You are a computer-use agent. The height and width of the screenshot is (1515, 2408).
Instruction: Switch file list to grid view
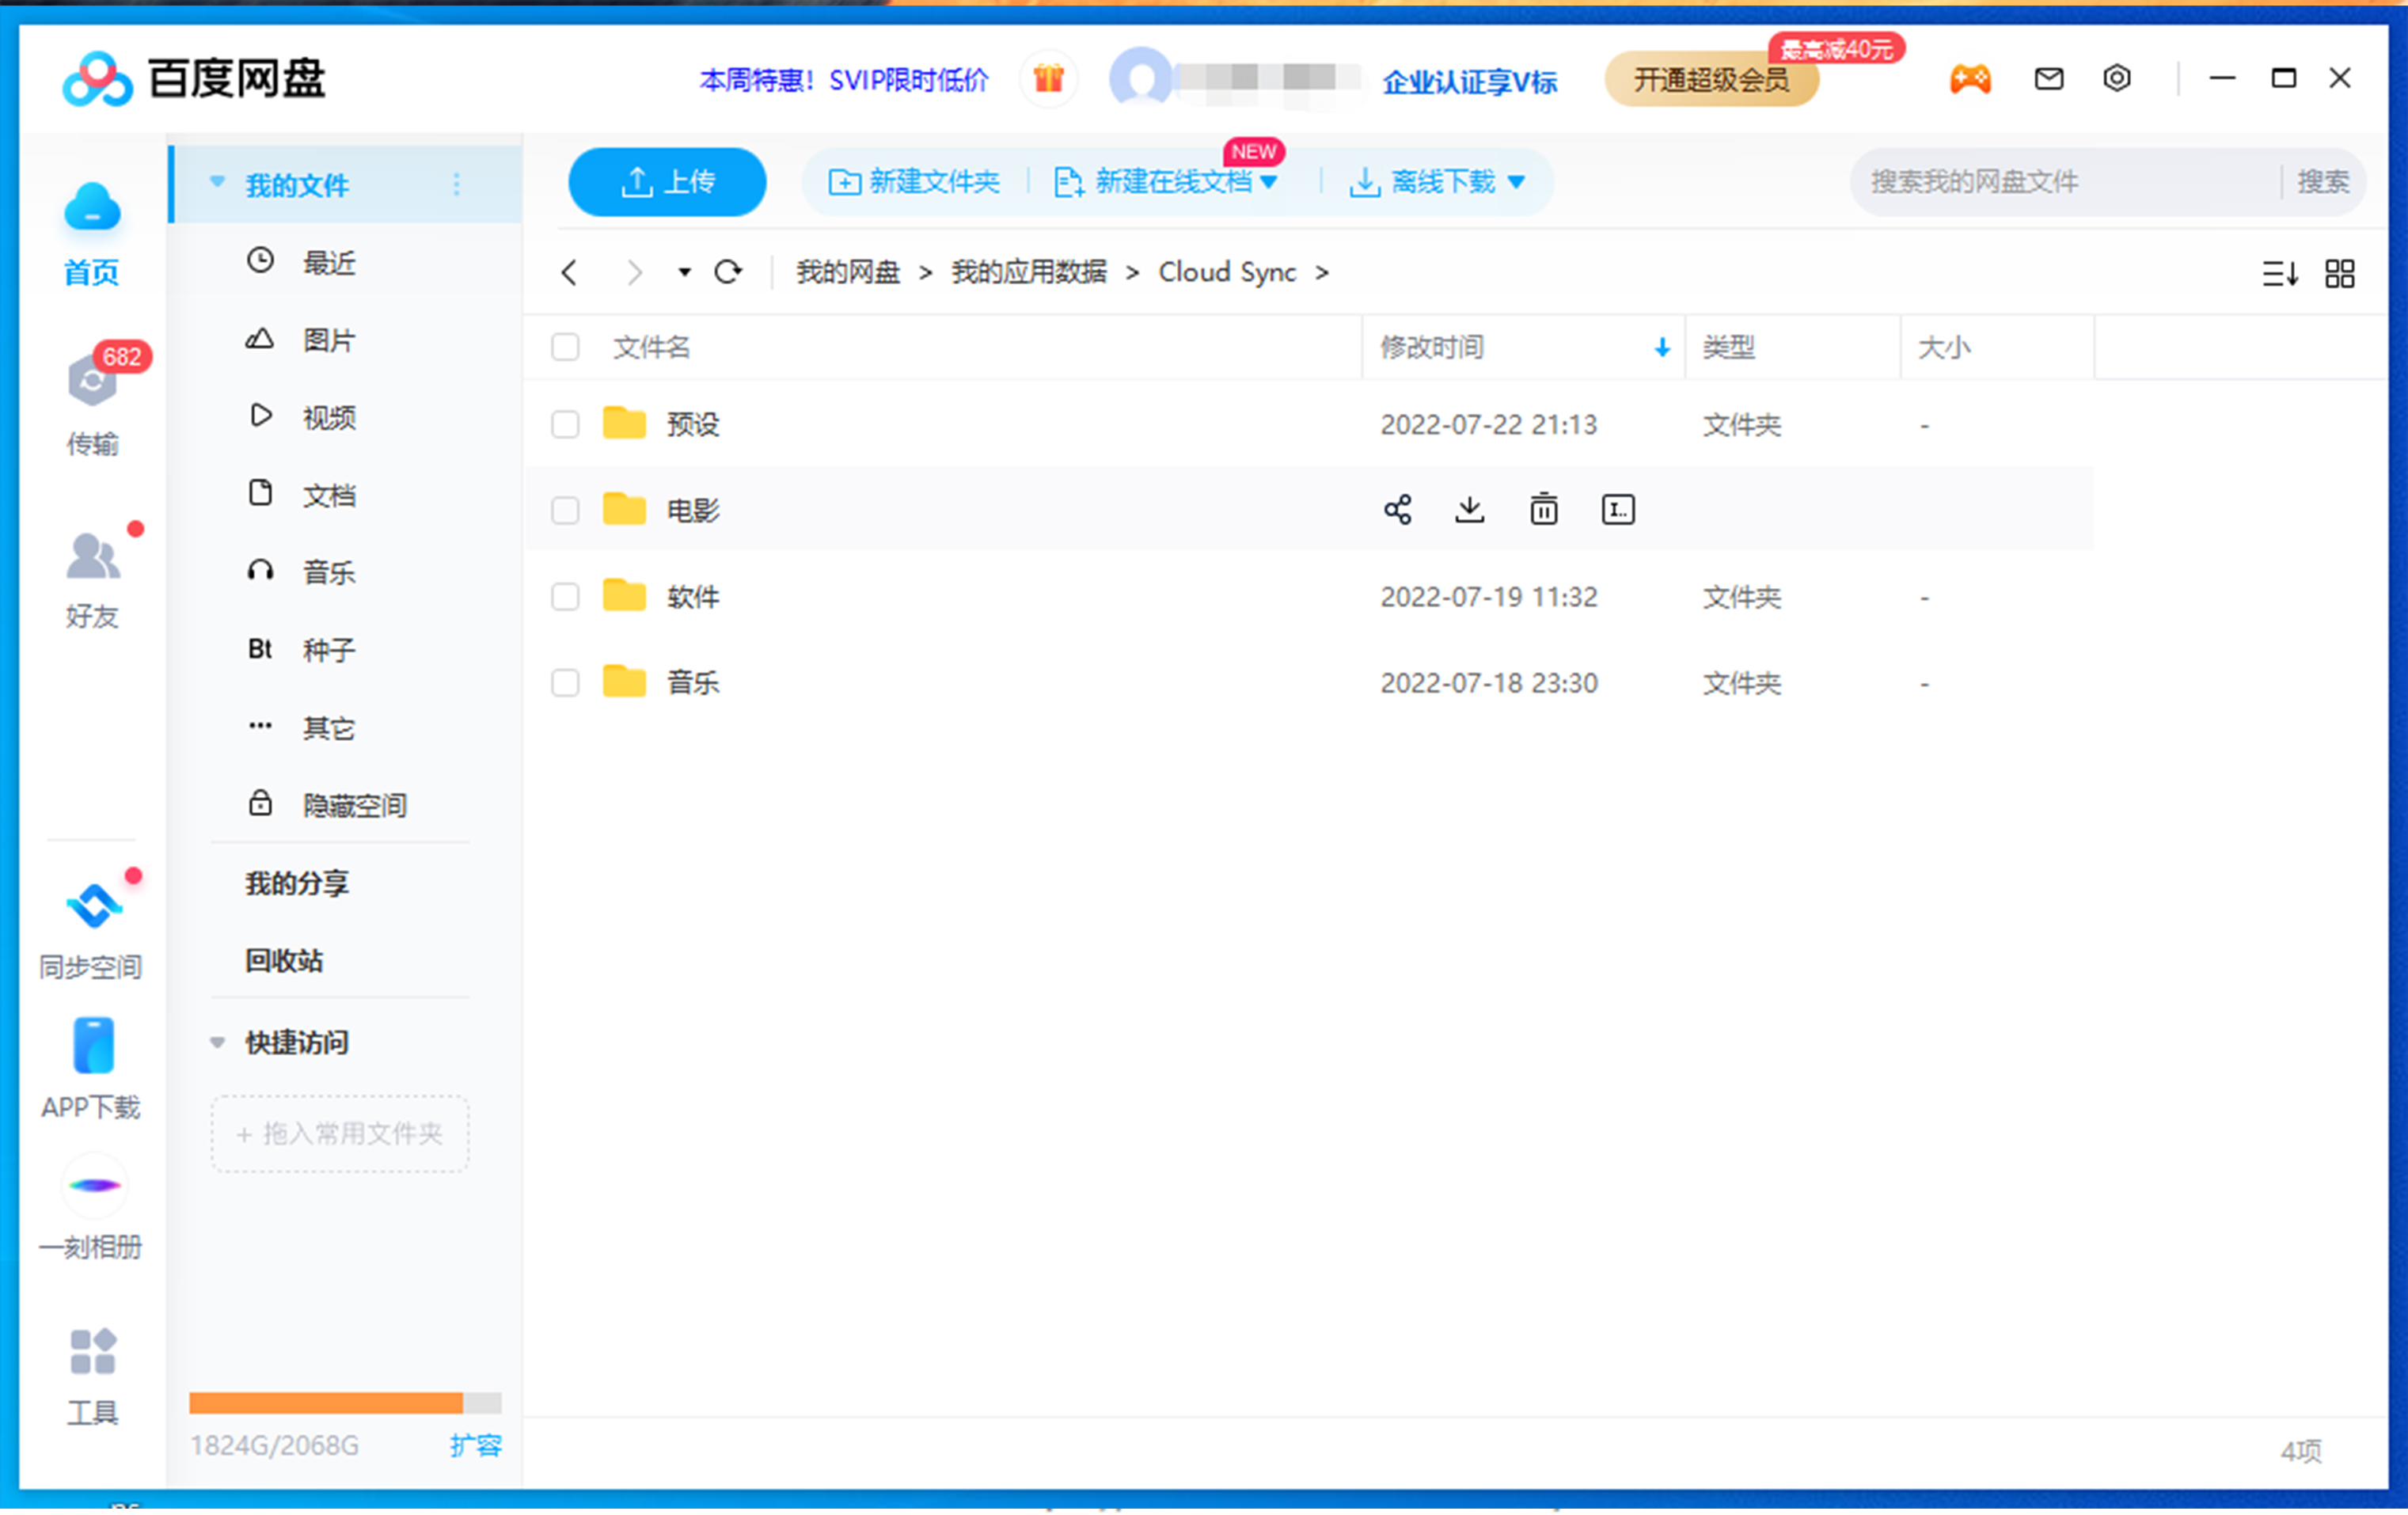[x=2339, y=273]
